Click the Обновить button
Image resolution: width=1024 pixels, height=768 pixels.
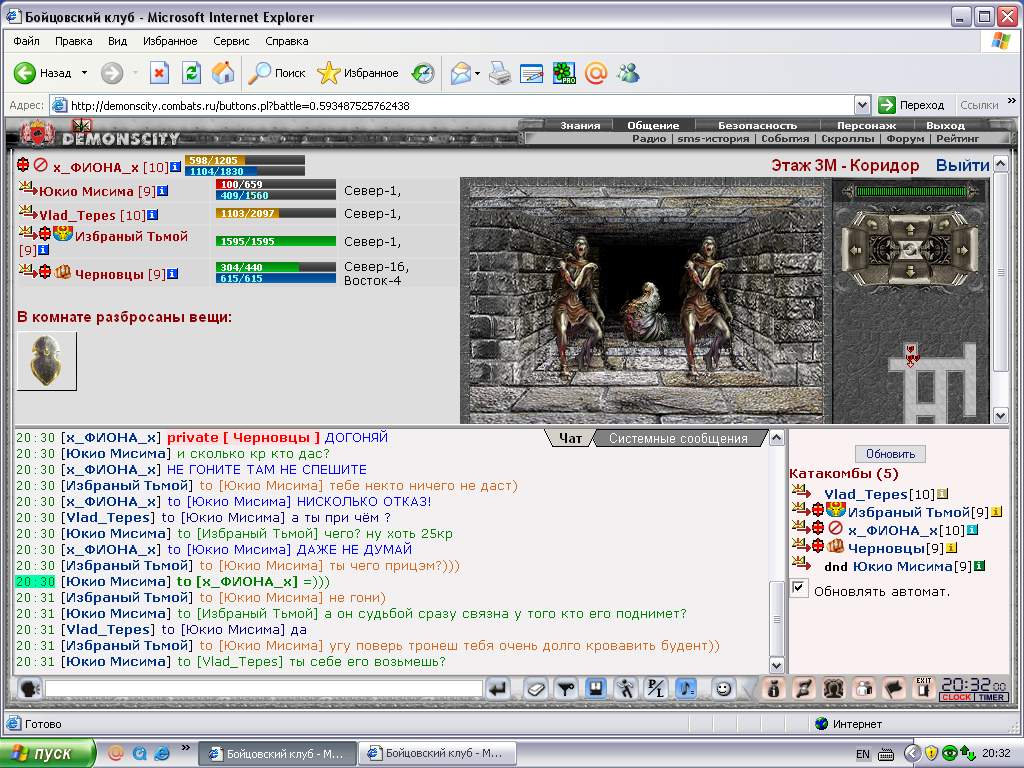coord(890,453)
